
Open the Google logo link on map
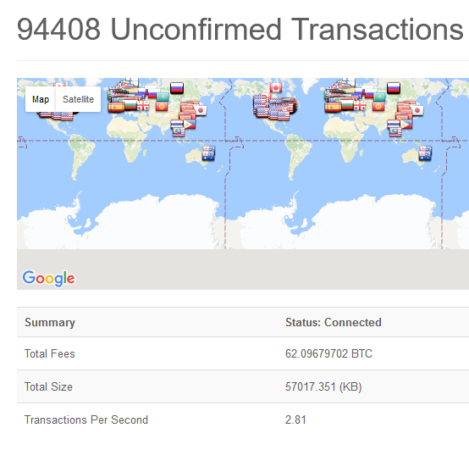tap(49, 278)
